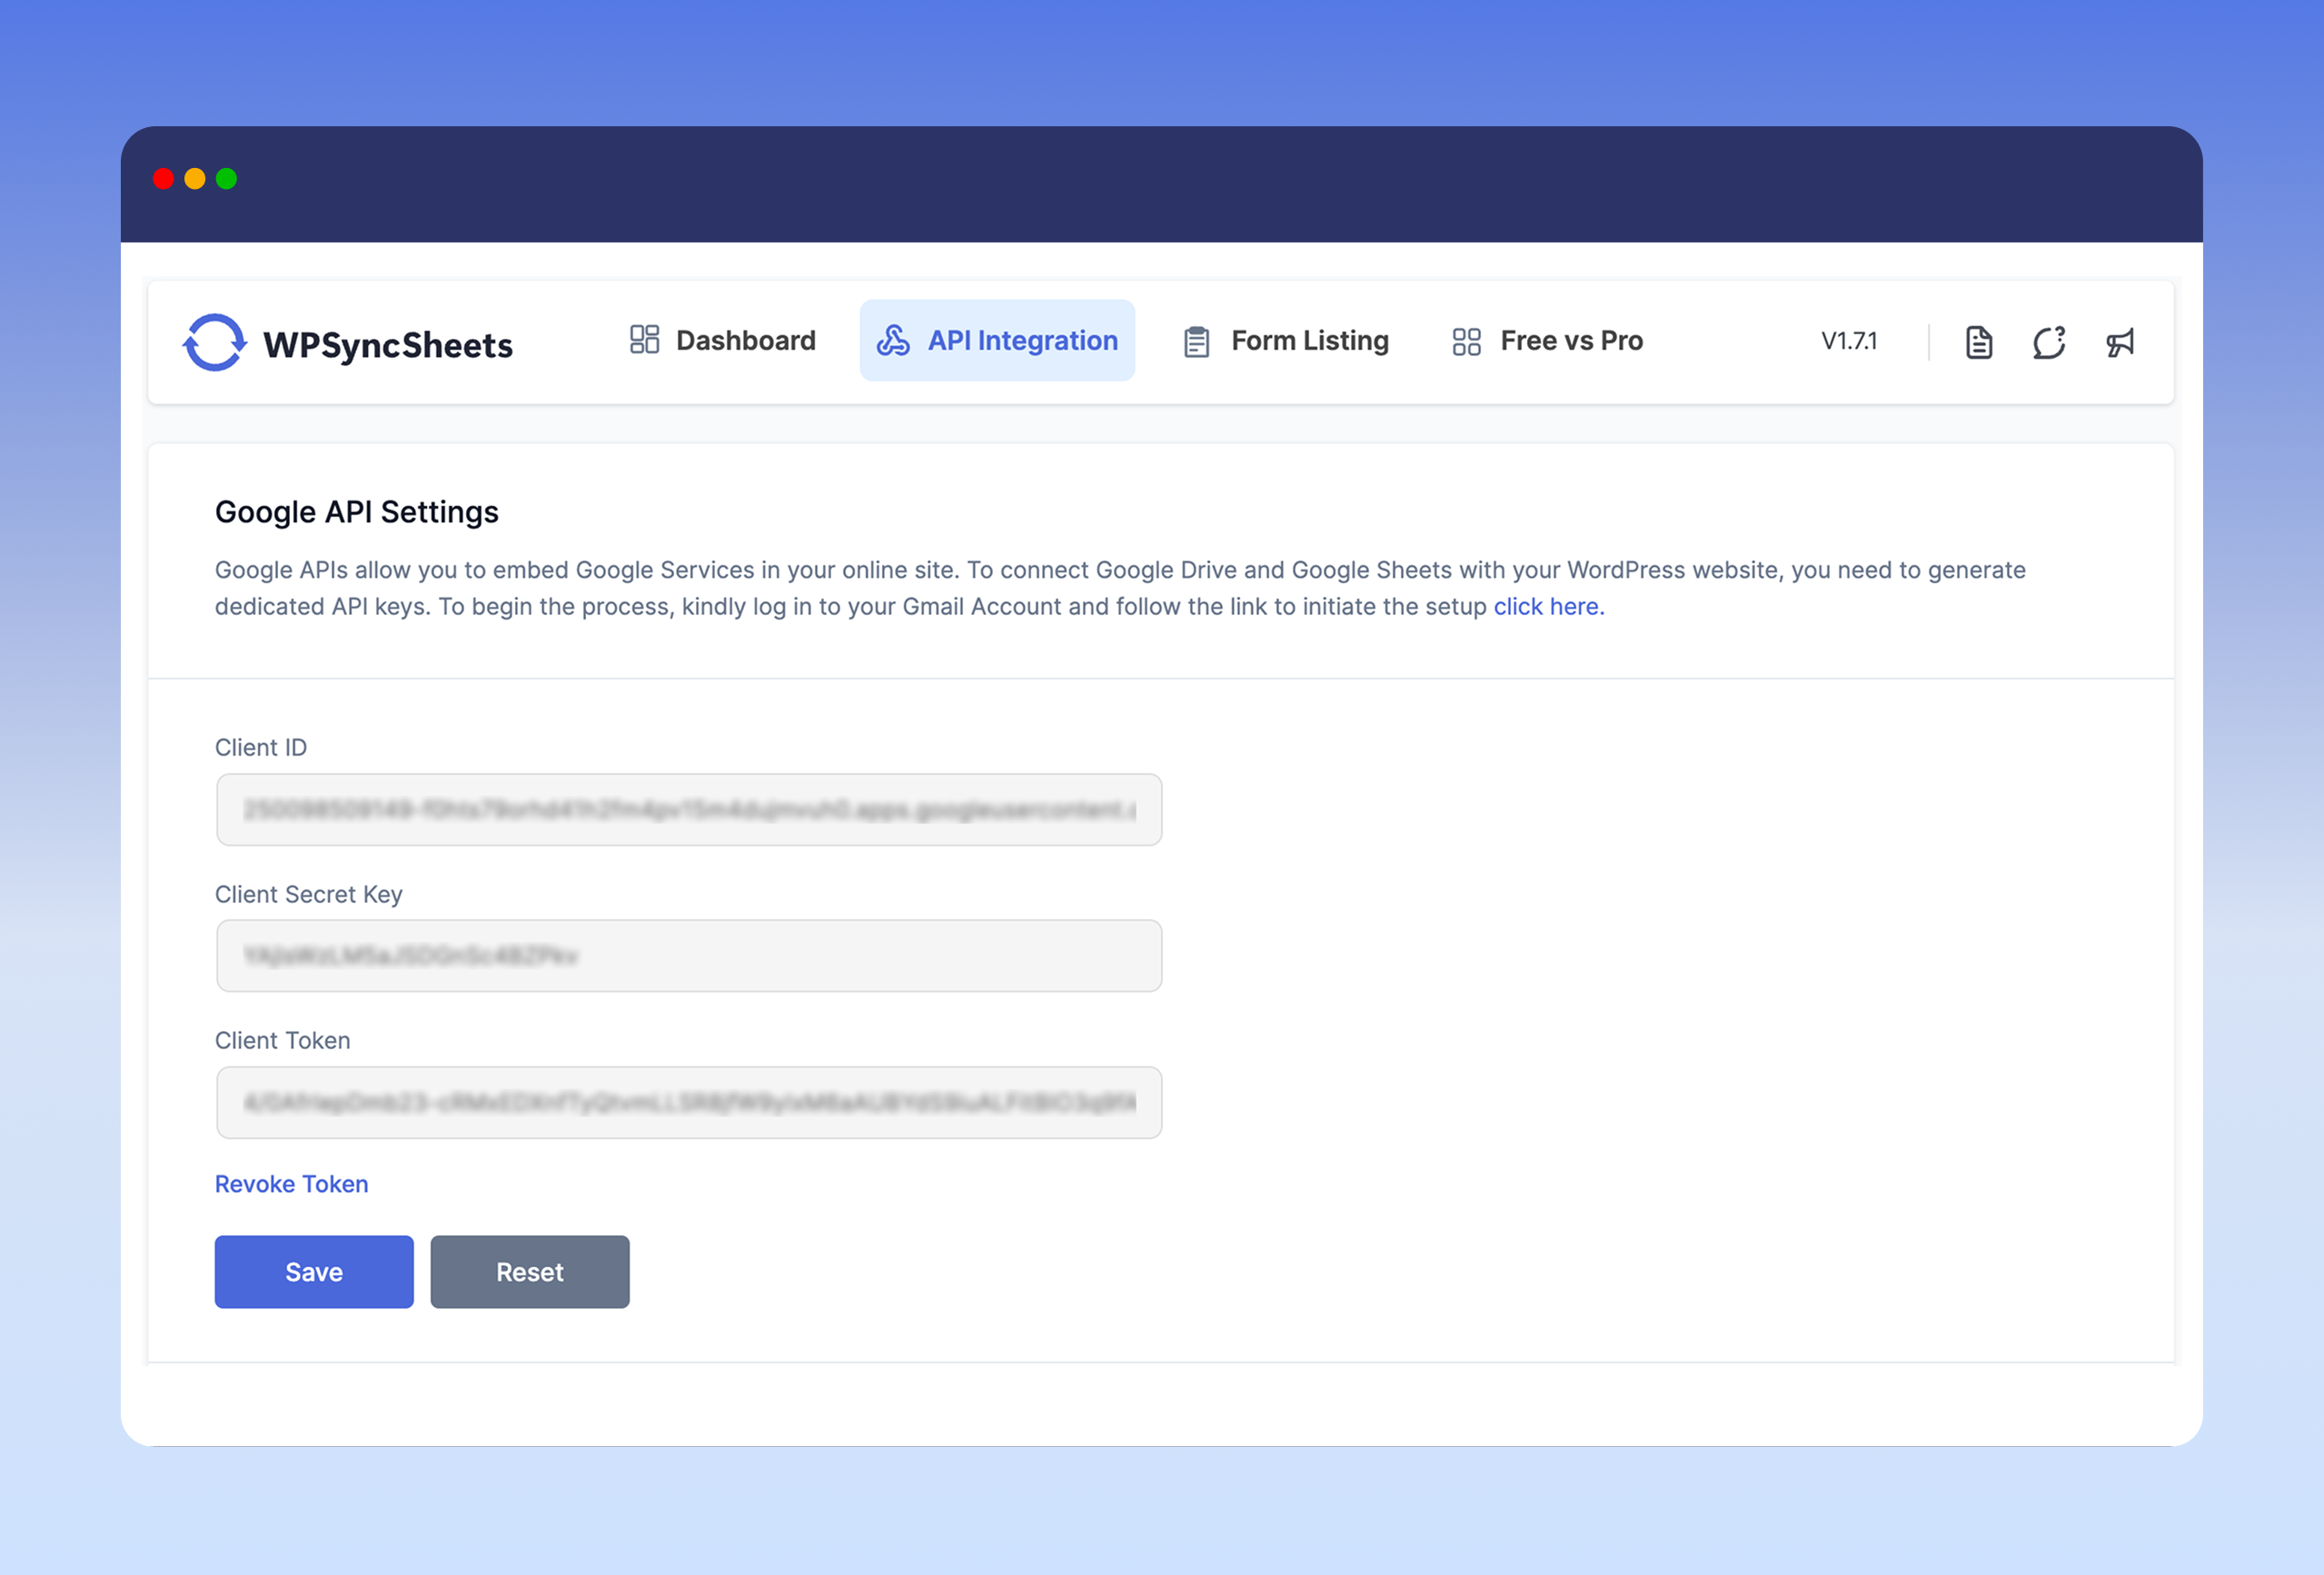Go to the Form Listing tab
This screenshot has height=1575, width=2324.
click(1286, 340)
